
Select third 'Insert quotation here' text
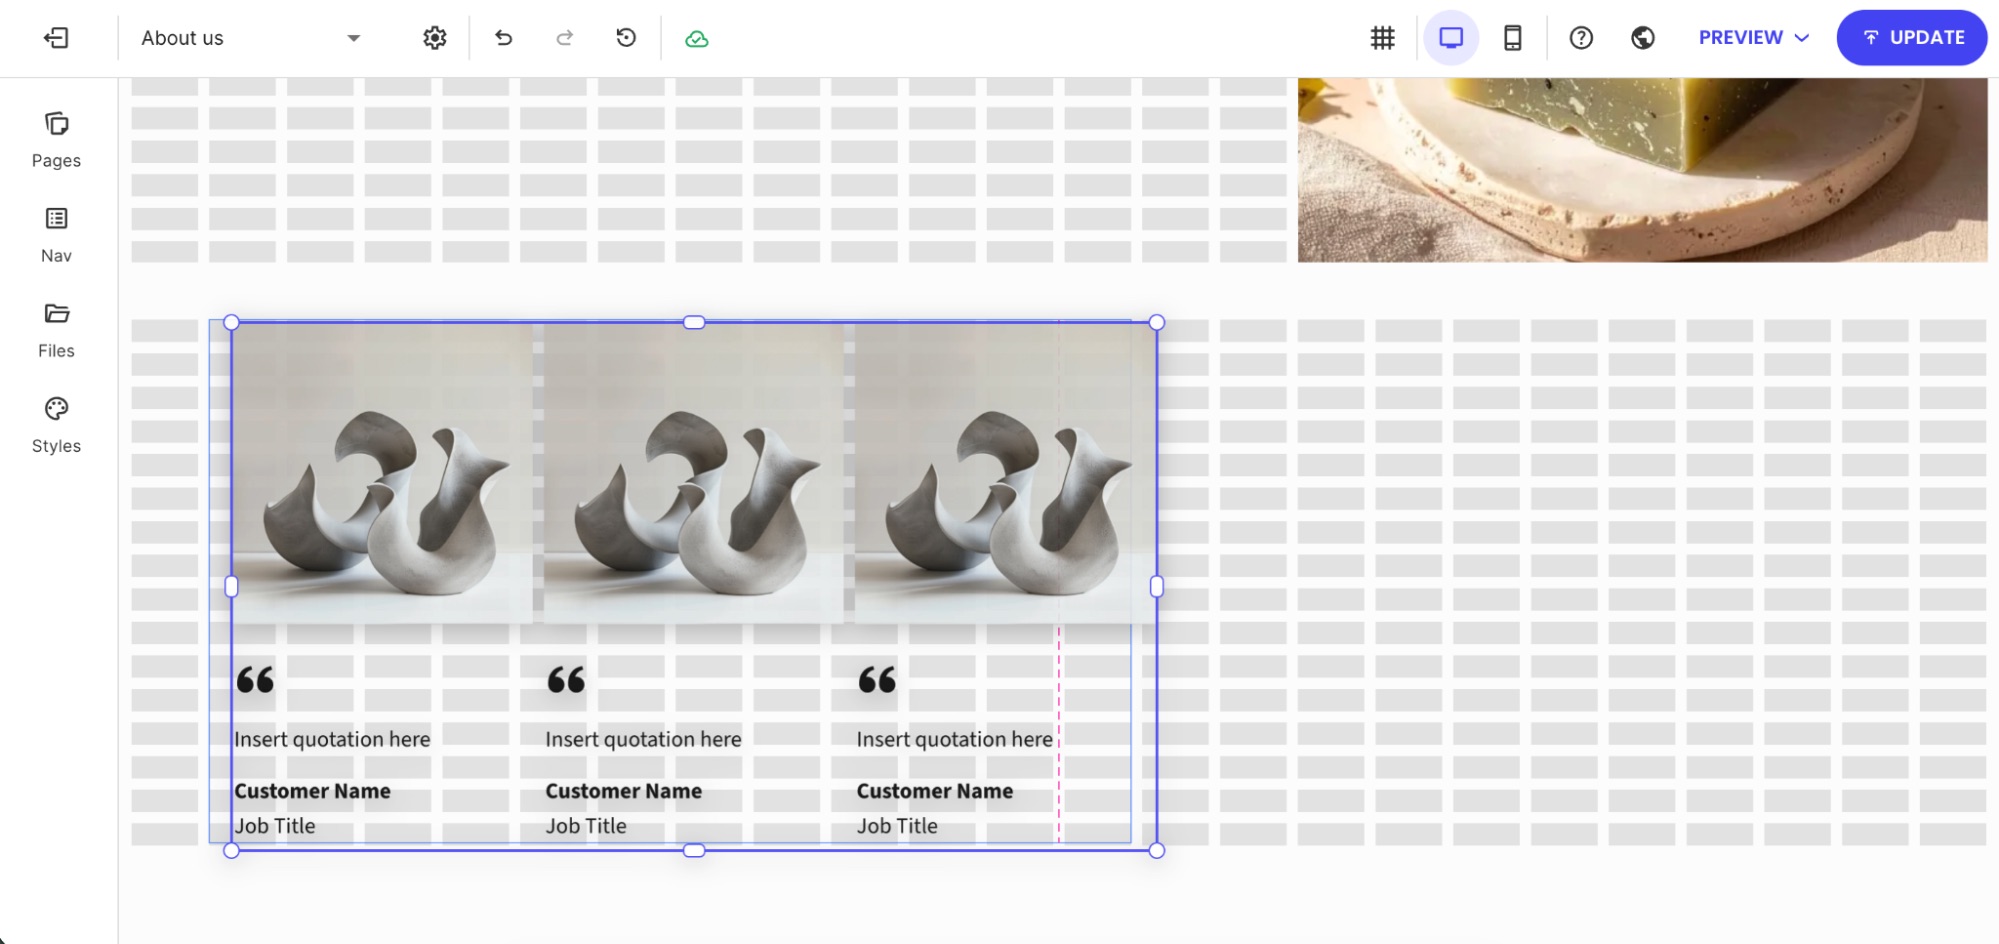[x=954, y=739]
